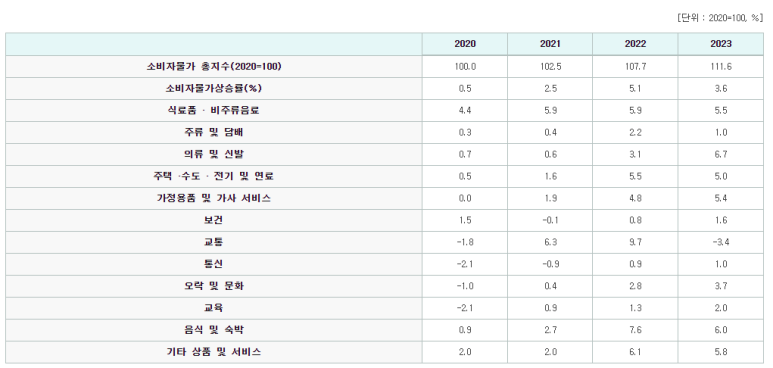Click 음식 및 숙박 value 7.6 for 2022
The height and width of the screenshot is (368, 773).
click(635, 330)
